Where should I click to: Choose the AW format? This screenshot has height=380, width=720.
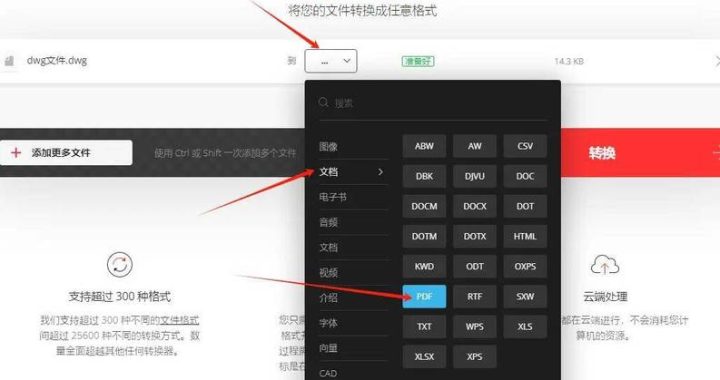point(475,146)
